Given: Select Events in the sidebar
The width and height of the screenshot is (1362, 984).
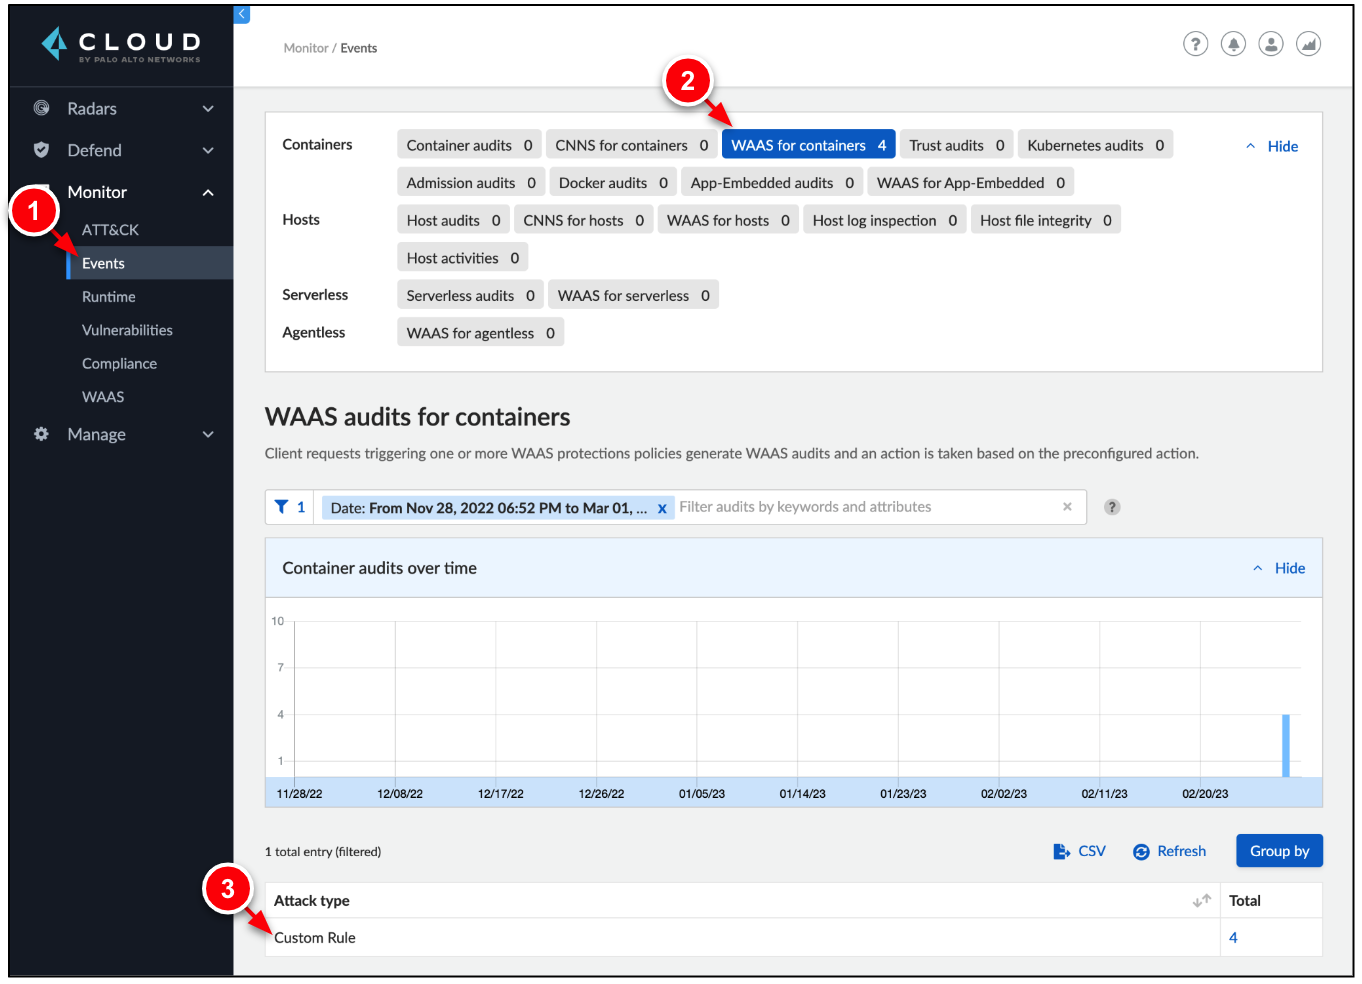Looking at the screenshot, I should tap(150, 263).
